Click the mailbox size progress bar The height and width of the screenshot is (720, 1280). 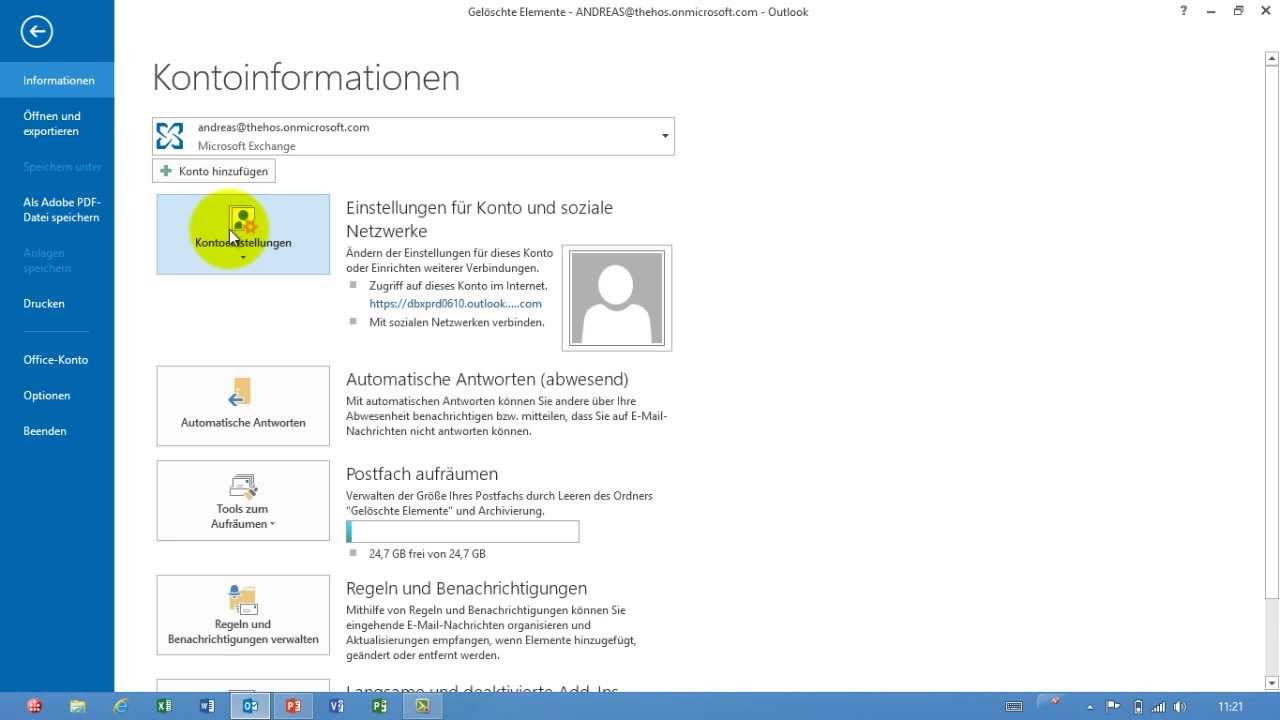coord(463,531)
